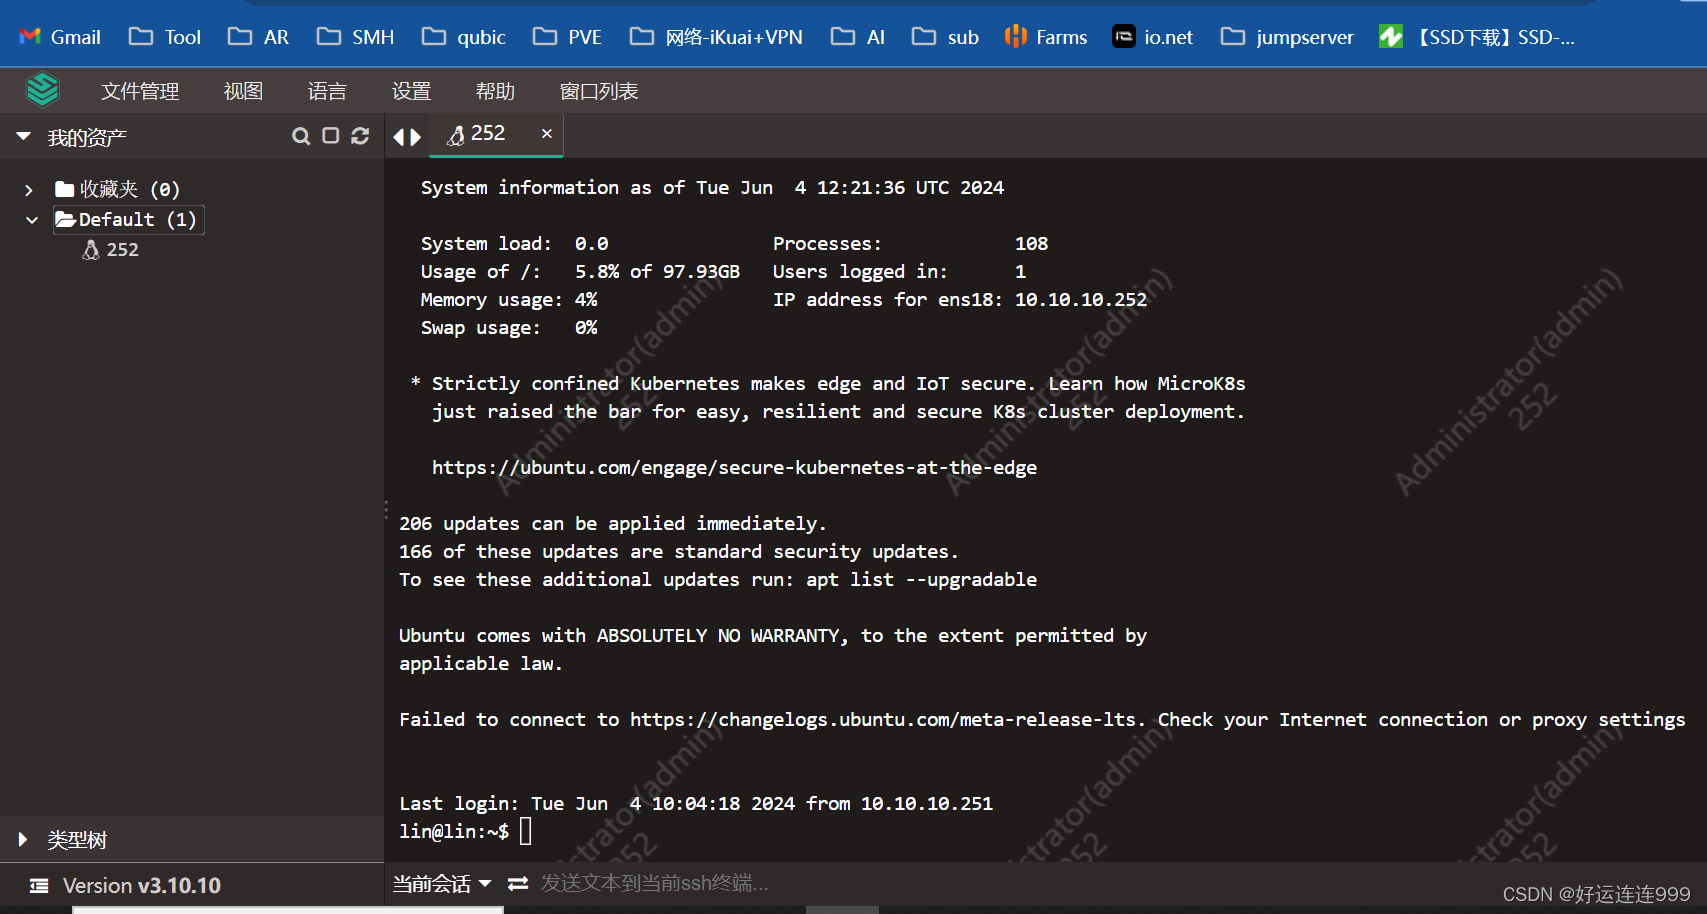Open the sub bookmarks folder
1707x914 pixels.
[x=945, y=37]
